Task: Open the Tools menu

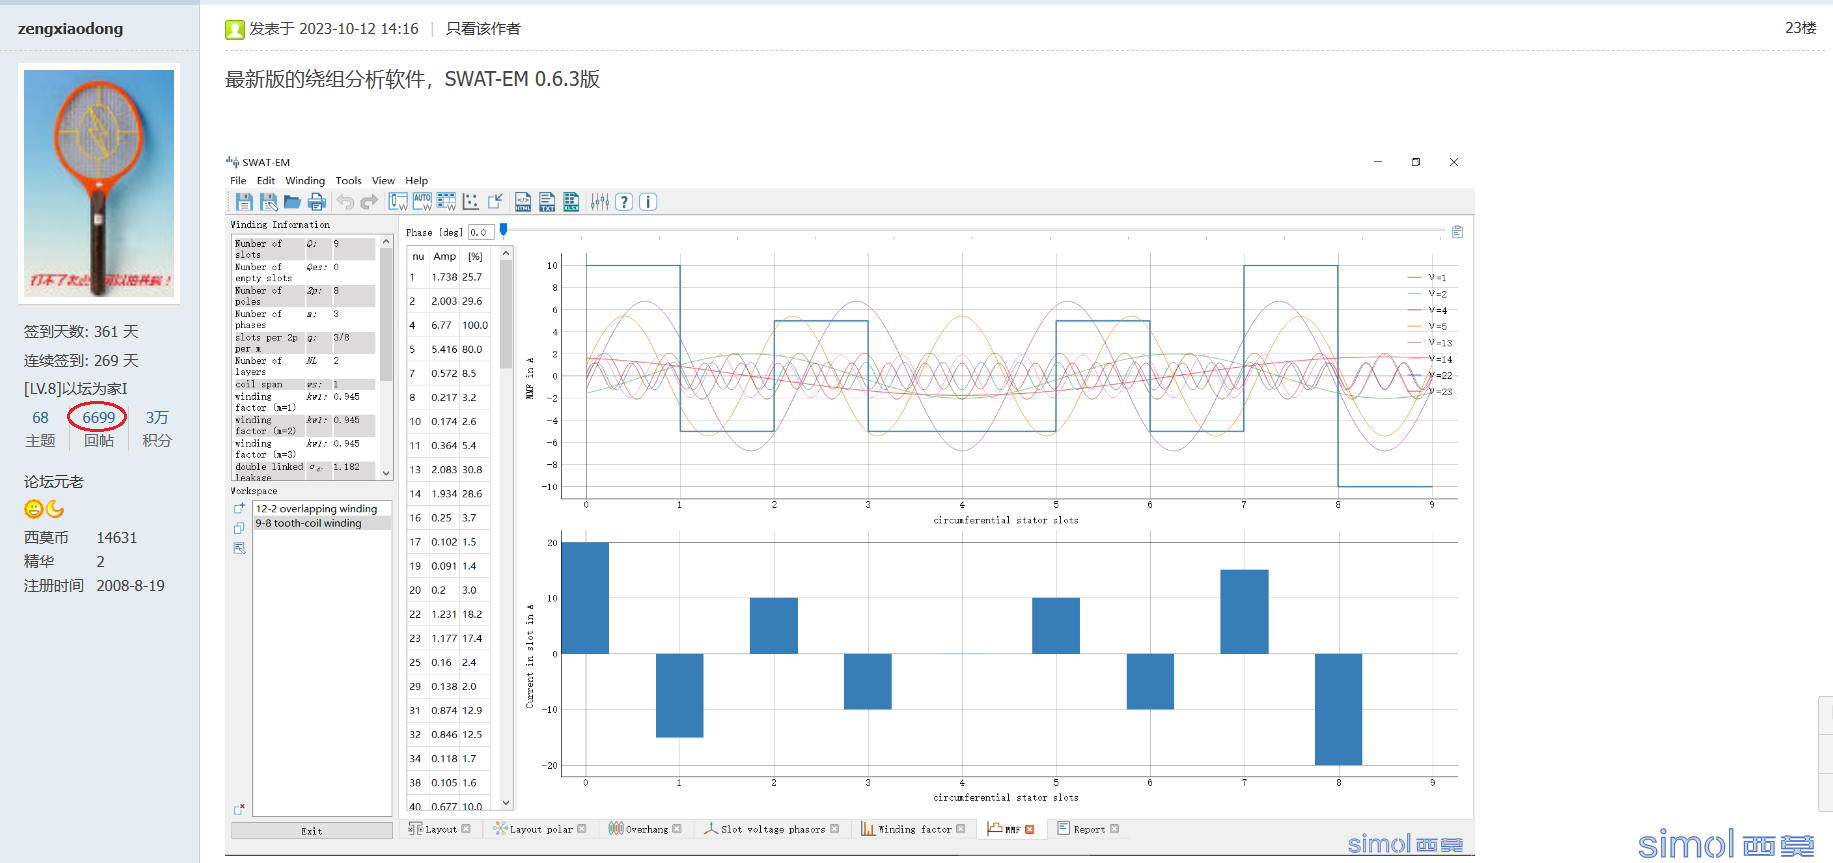Action: [349, 181]
